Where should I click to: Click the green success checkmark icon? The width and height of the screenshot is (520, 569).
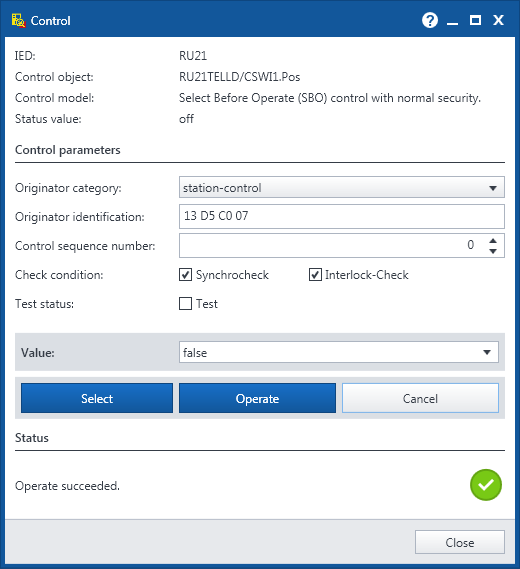[x=486, y=485]
